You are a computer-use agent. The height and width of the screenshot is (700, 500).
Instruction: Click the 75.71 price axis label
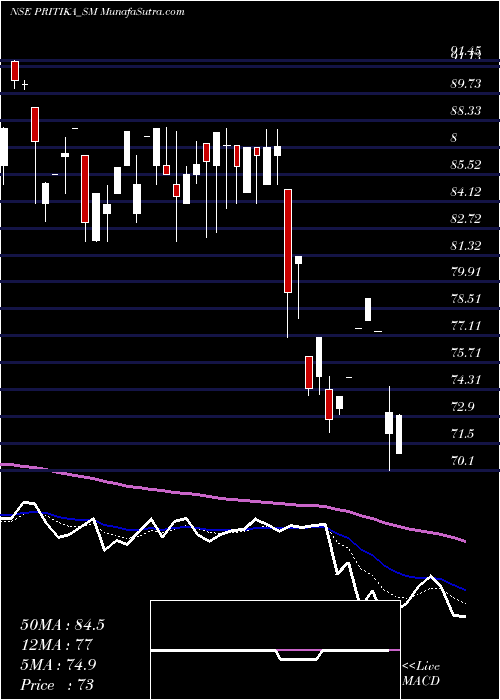pos(466,353)
